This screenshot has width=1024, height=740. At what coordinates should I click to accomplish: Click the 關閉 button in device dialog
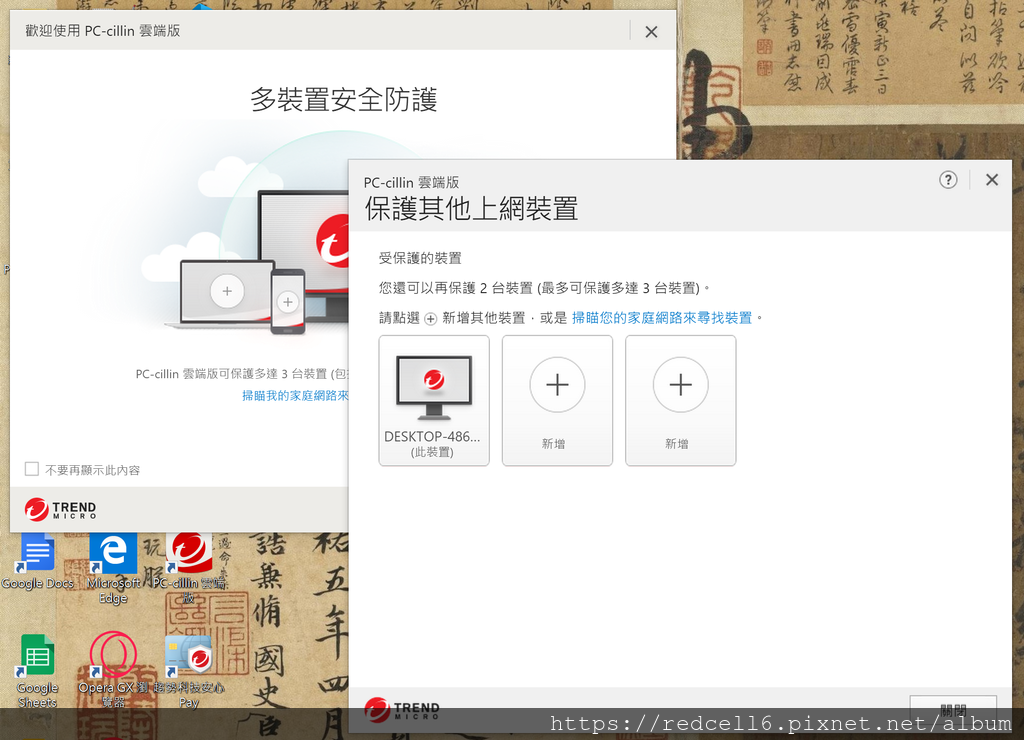953,709
